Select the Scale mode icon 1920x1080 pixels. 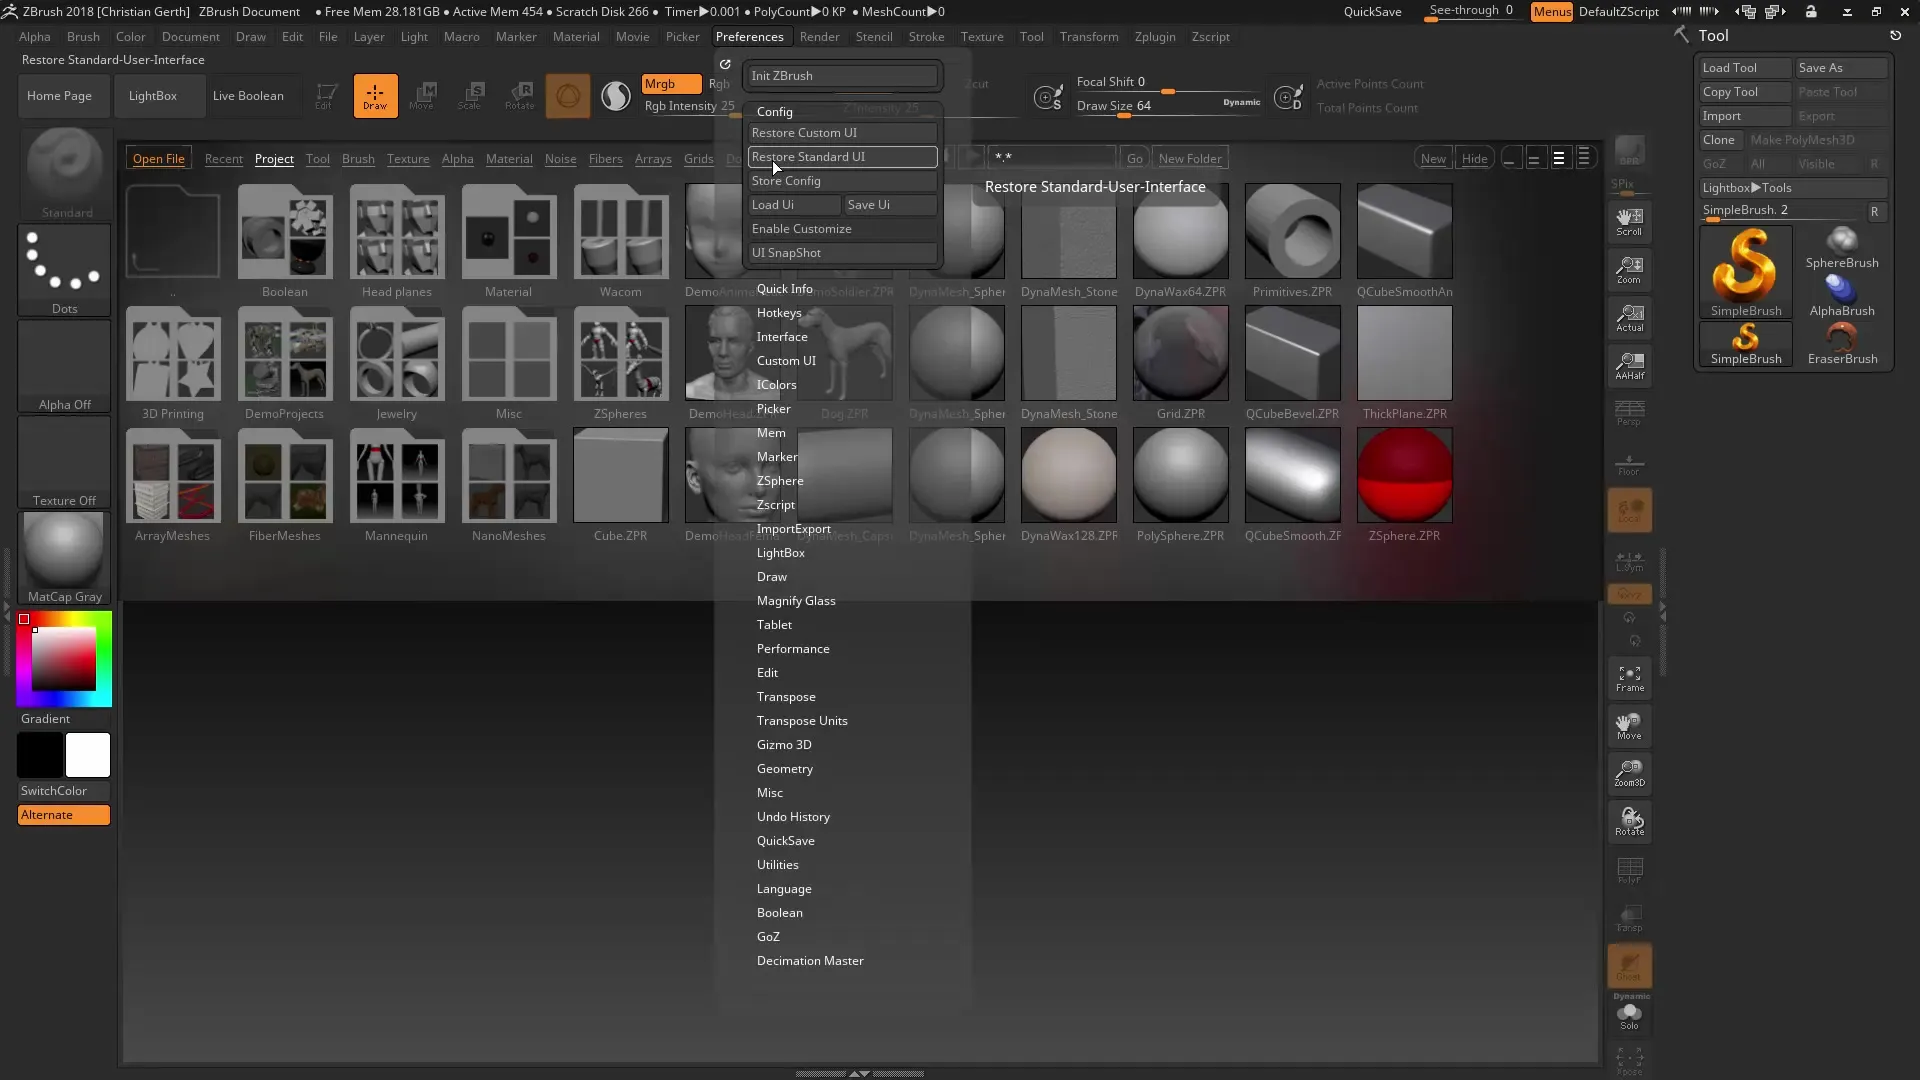click(x=470, y=96)
